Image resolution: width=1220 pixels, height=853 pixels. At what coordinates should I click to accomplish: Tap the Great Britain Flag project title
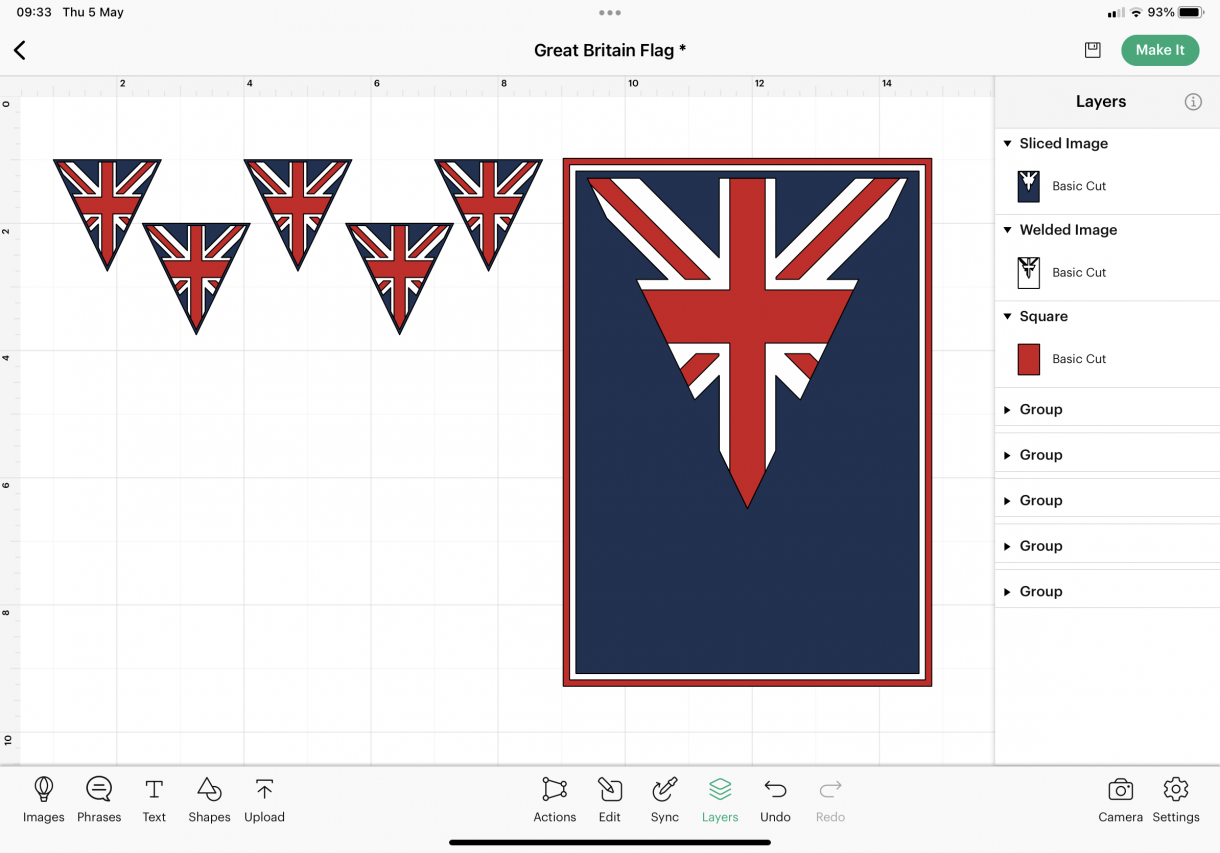(609, 50)
